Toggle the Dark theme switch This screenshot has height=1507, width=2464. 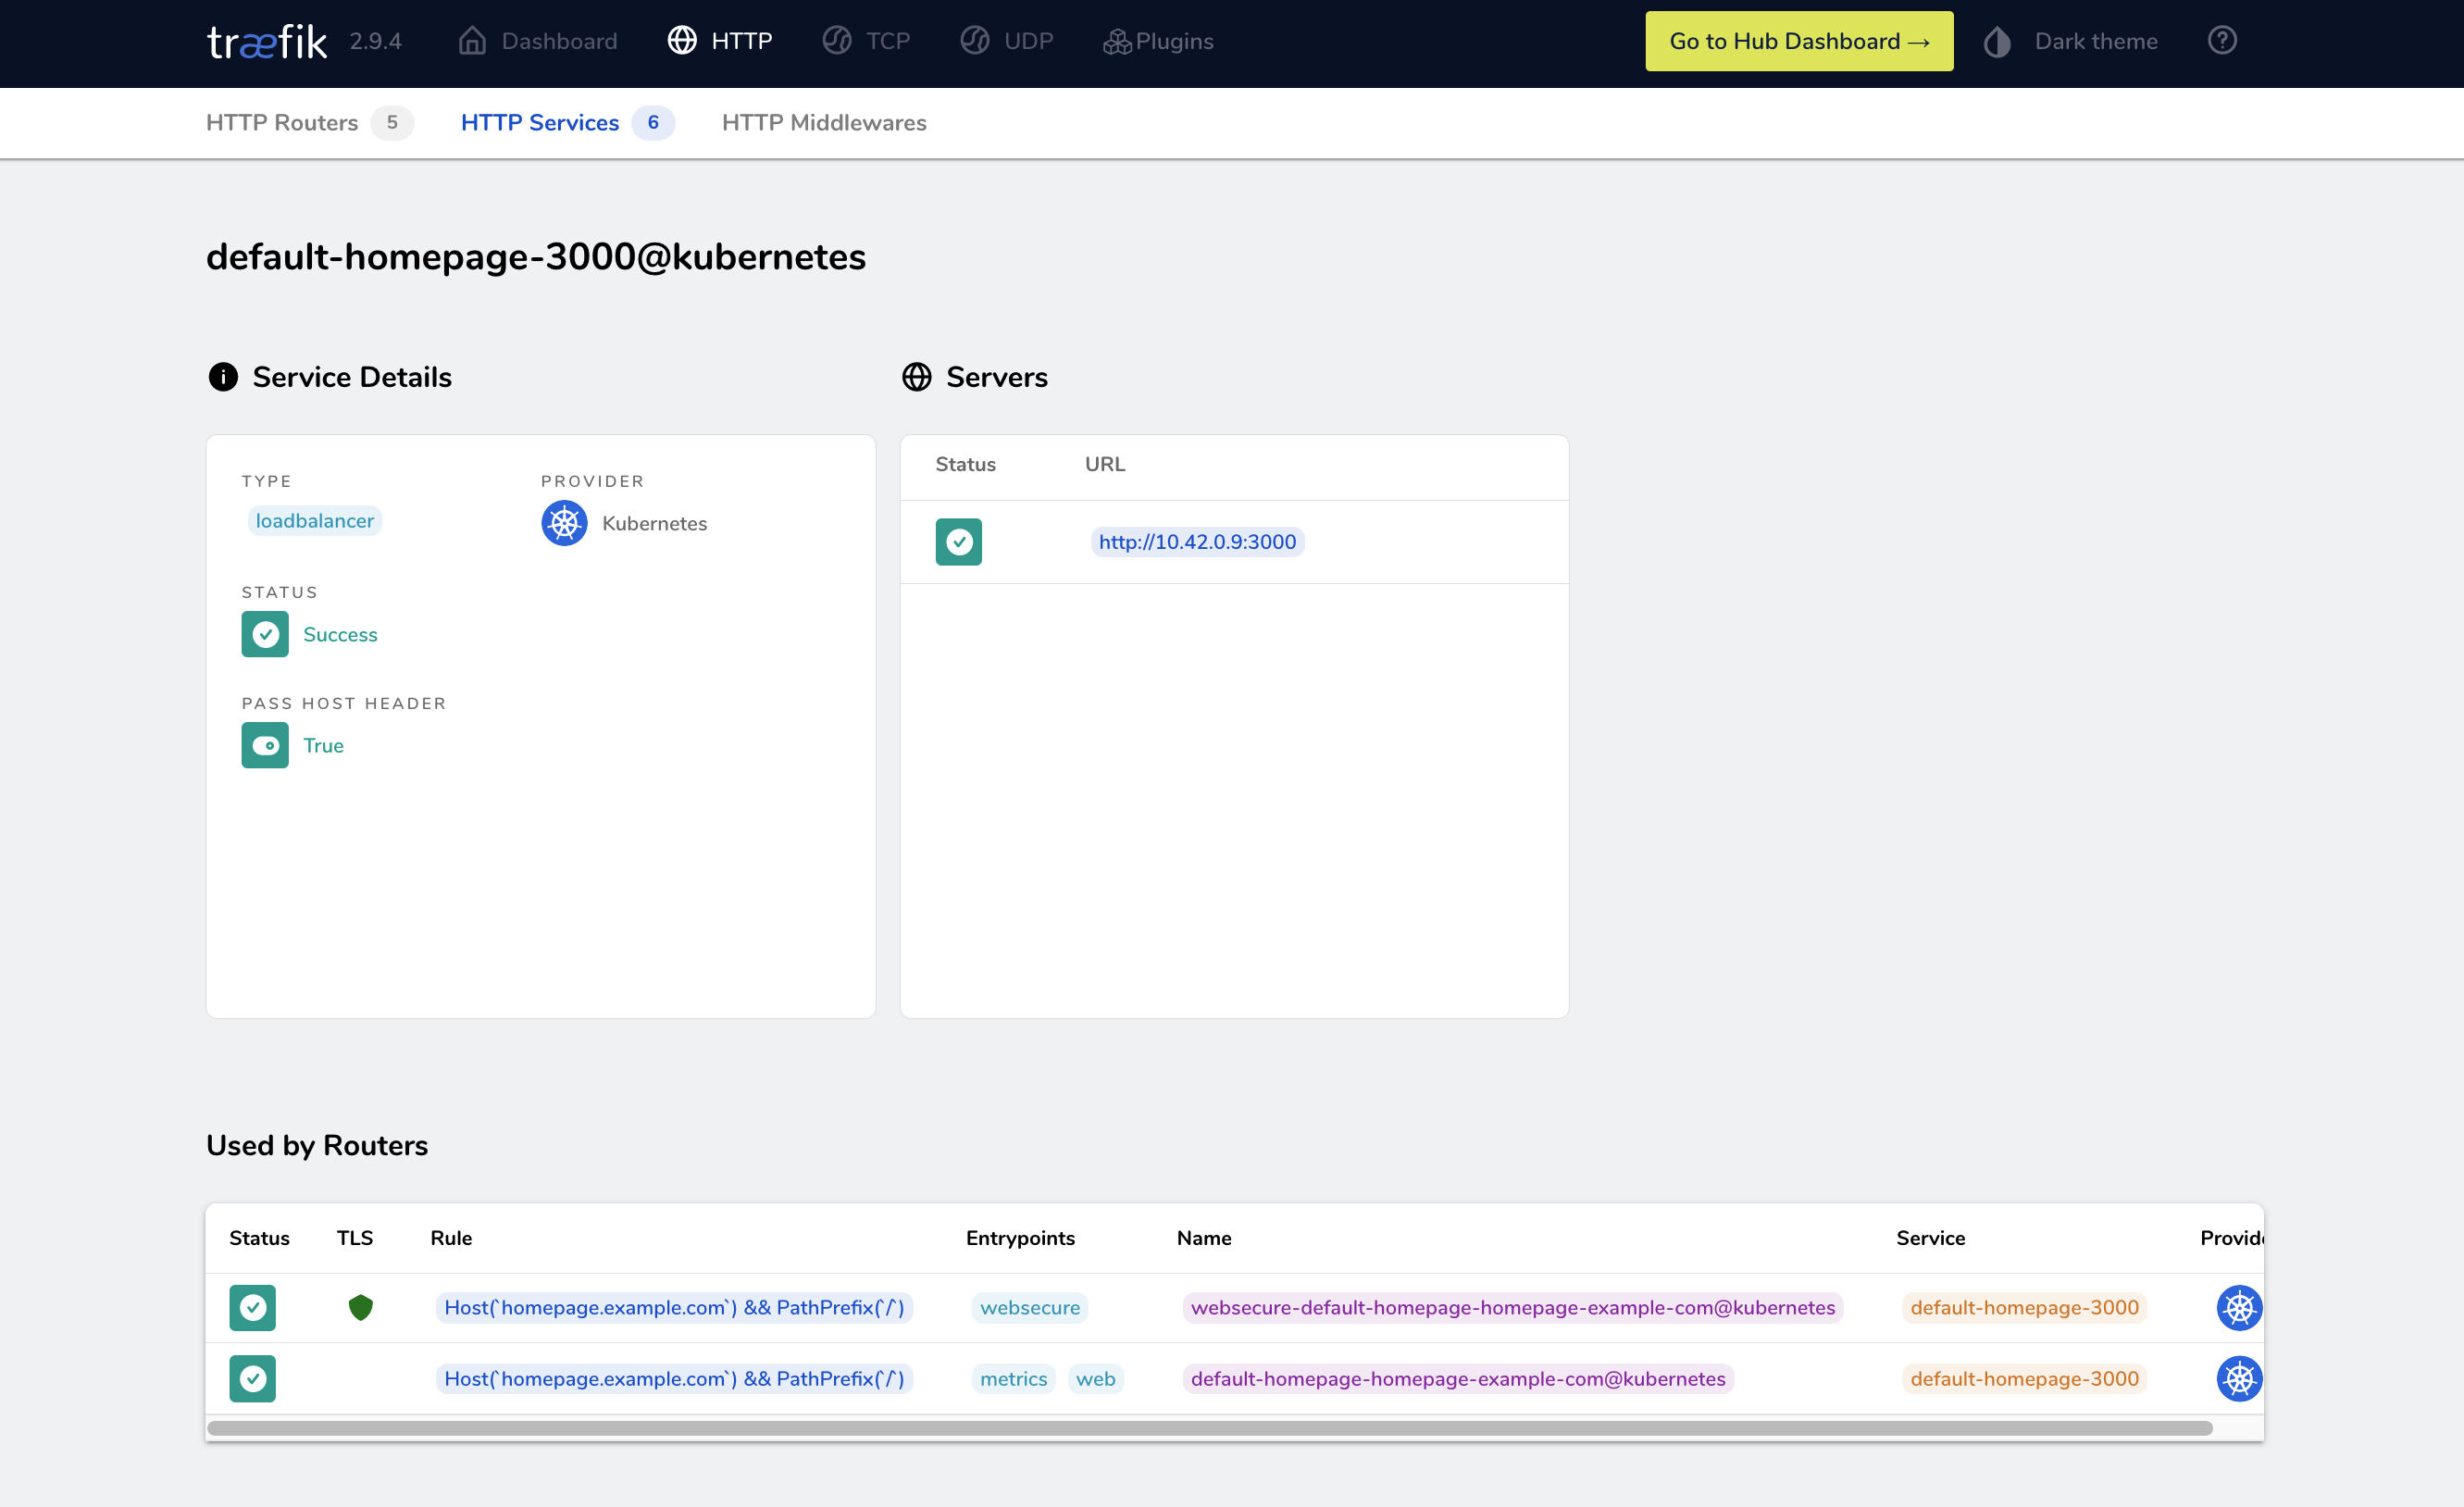[1997, 41]
